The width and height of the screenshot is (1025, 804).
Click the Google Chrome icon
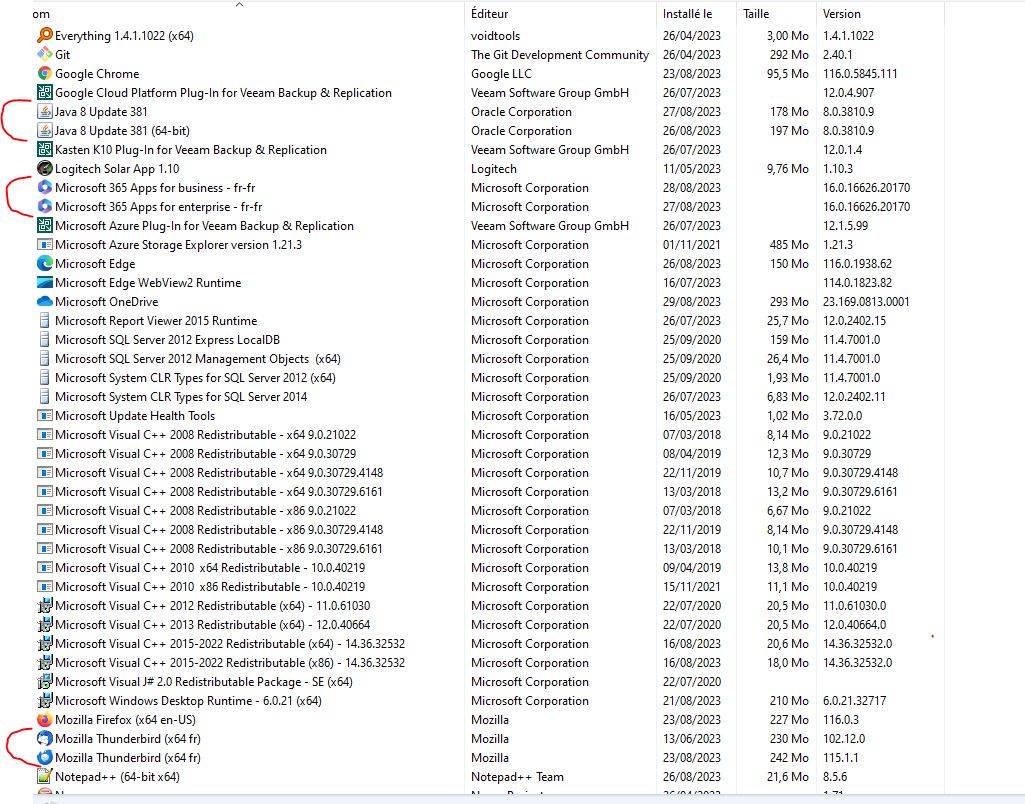(x=44, y=73)
